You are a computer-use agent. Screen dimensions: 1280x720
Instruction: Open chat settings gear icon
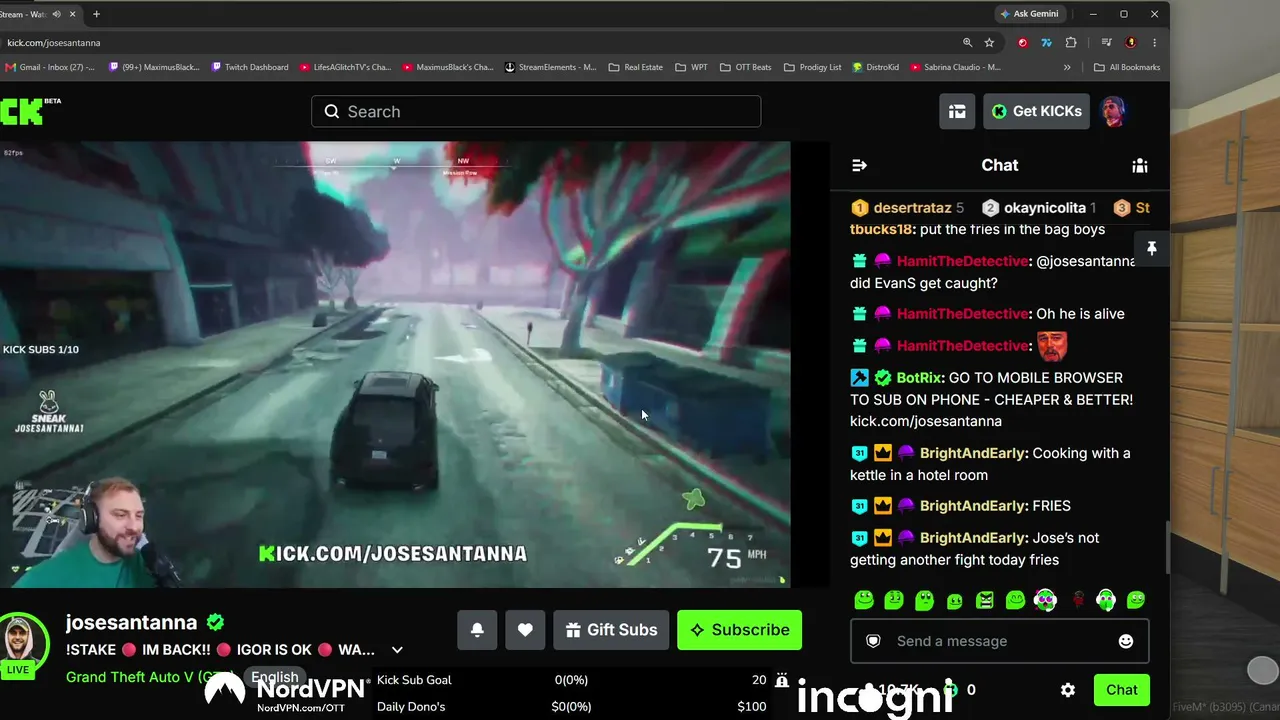[x=1068, y=690]
